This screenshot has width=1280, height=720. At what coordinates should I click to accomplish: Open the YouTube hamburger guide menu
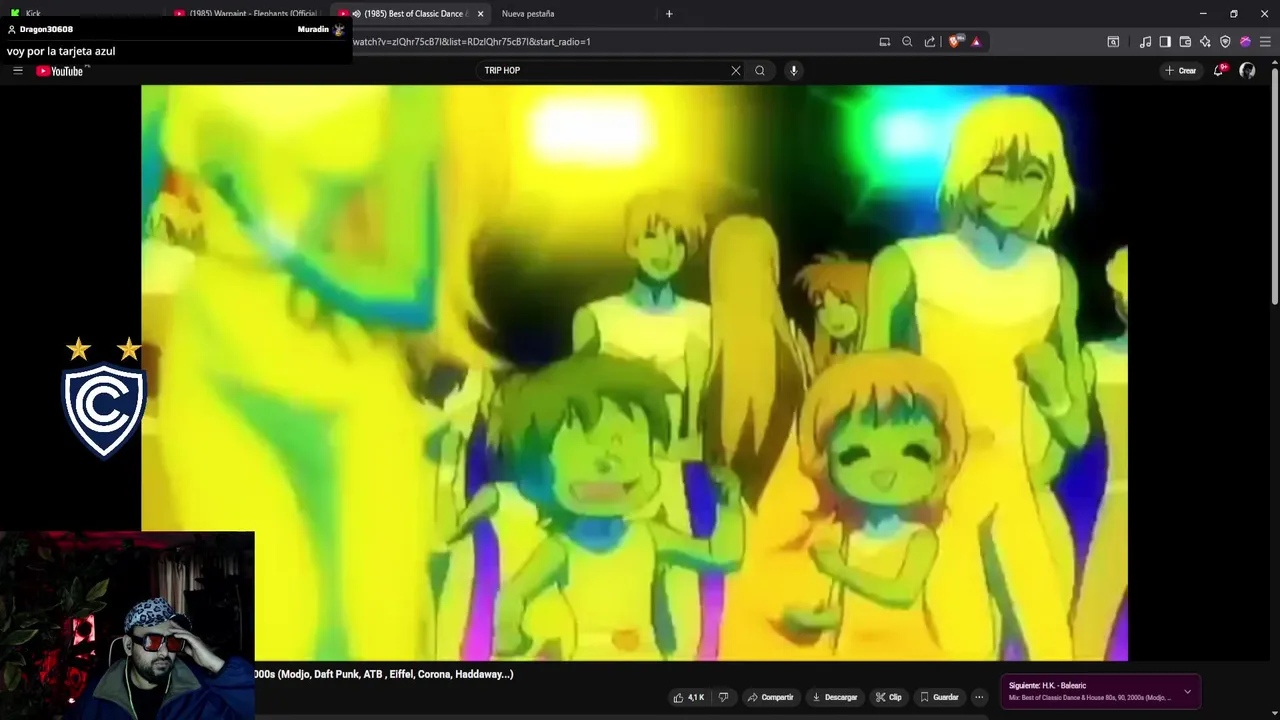[x=17, y=70]
